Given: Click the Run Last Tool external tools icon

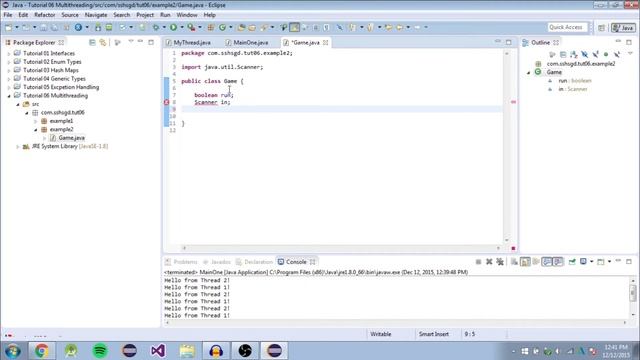Looking at the screenshot, I should (191, 27).
